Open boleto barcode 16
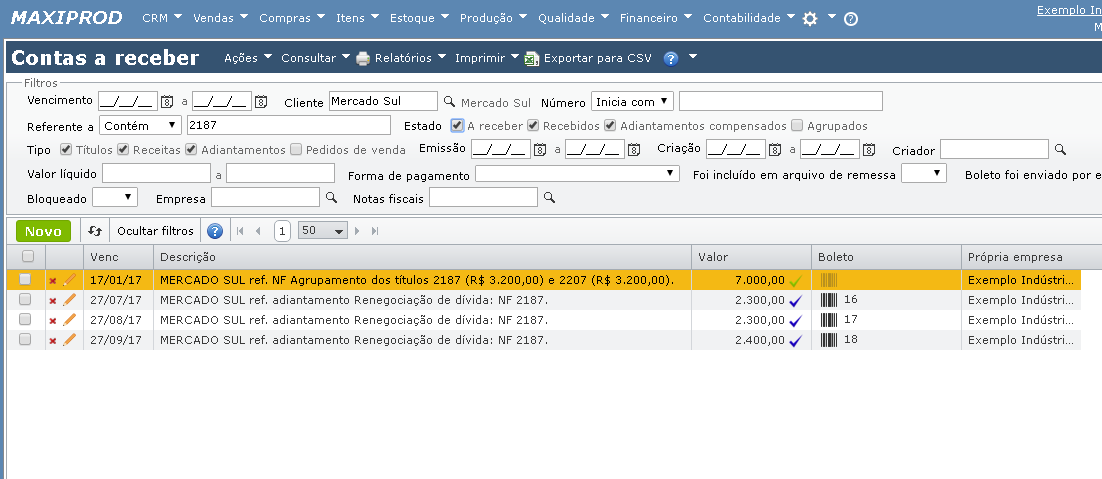This screenshot has width=1102, height=479. (x=829, y=300)
